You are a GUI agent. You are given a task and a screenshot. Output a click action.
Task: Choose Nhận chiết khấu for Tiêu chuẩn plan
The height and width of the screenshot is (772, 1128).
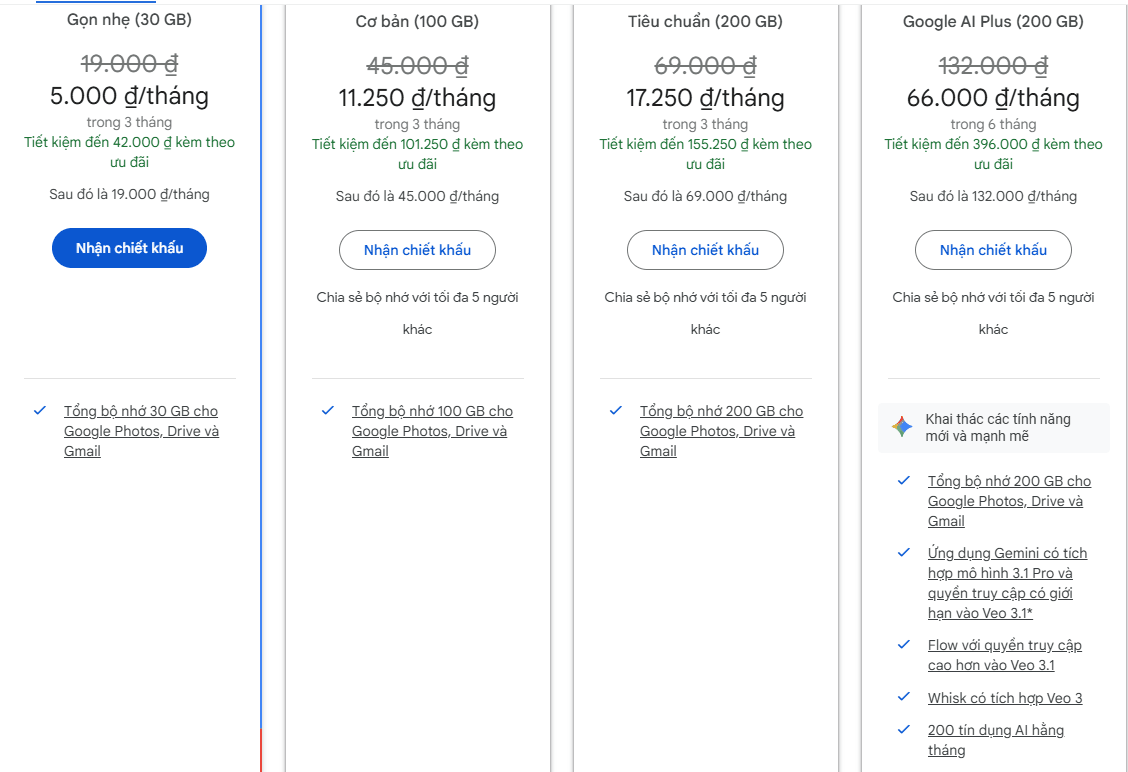coord(705,250)
